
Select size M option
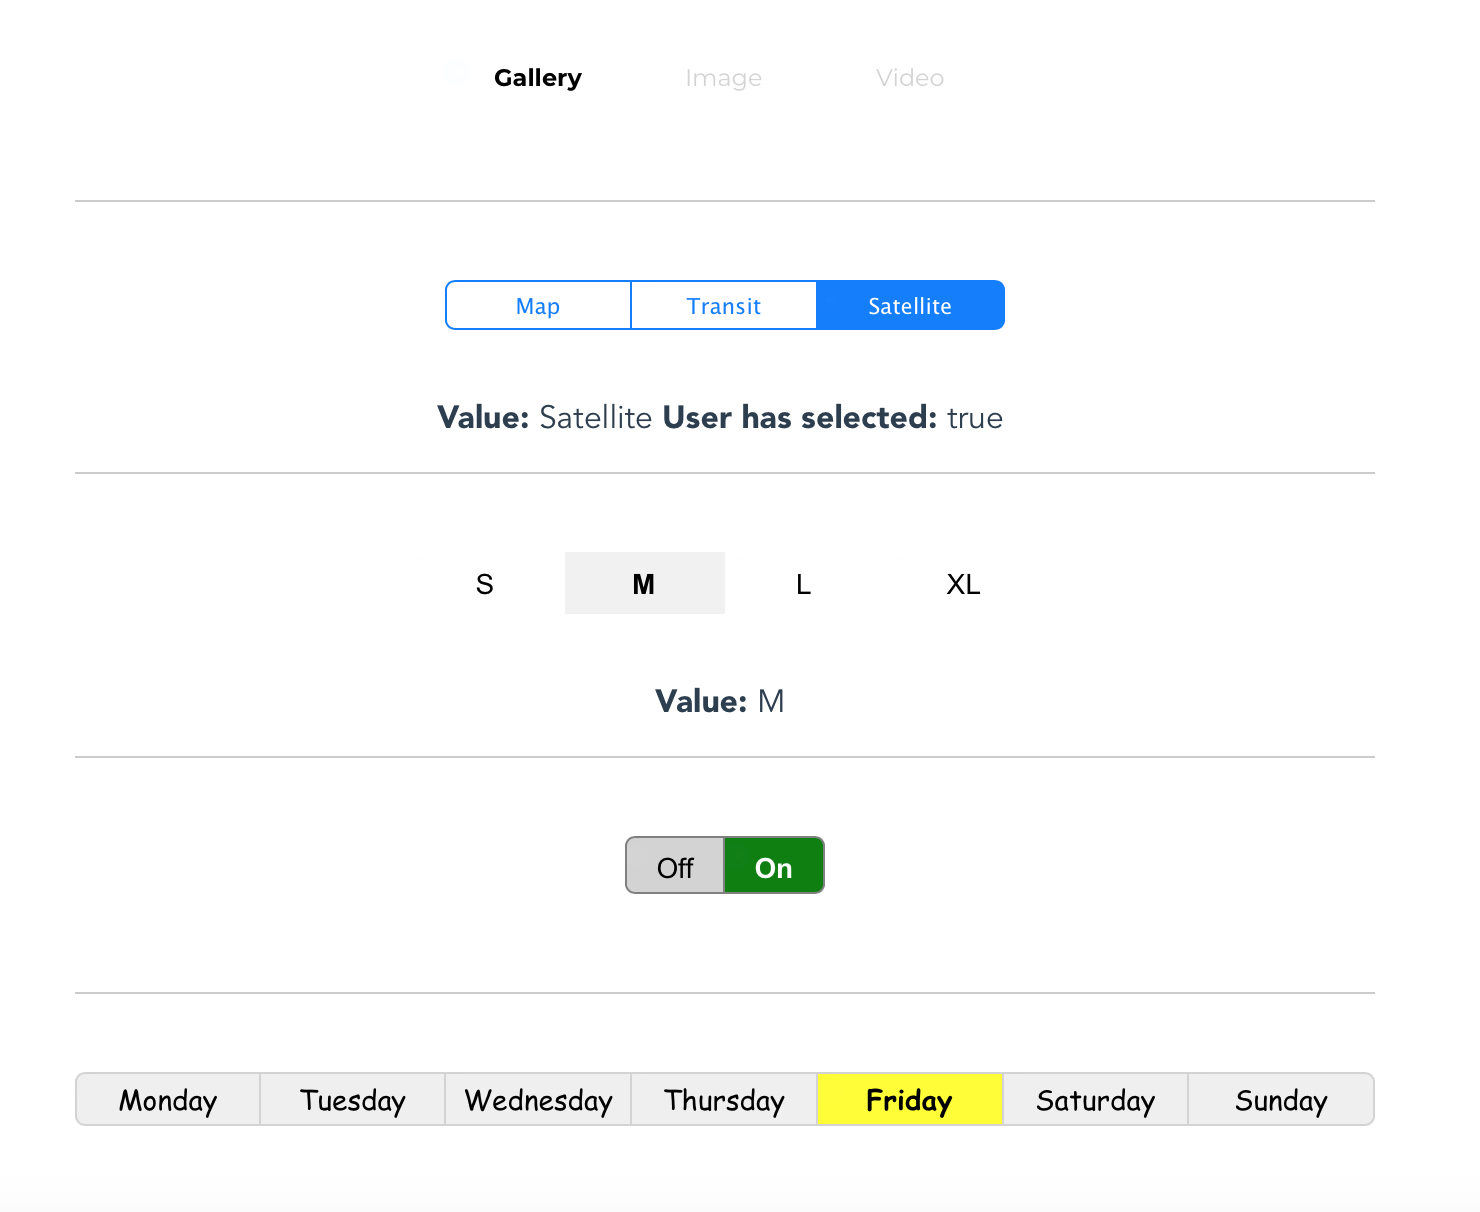point(644,584)
